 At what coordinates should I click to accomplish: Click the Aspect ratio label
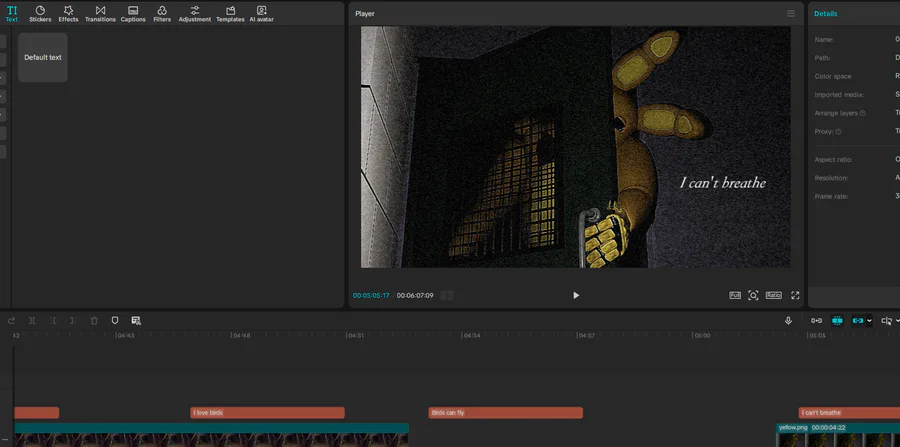coord(833,160)
